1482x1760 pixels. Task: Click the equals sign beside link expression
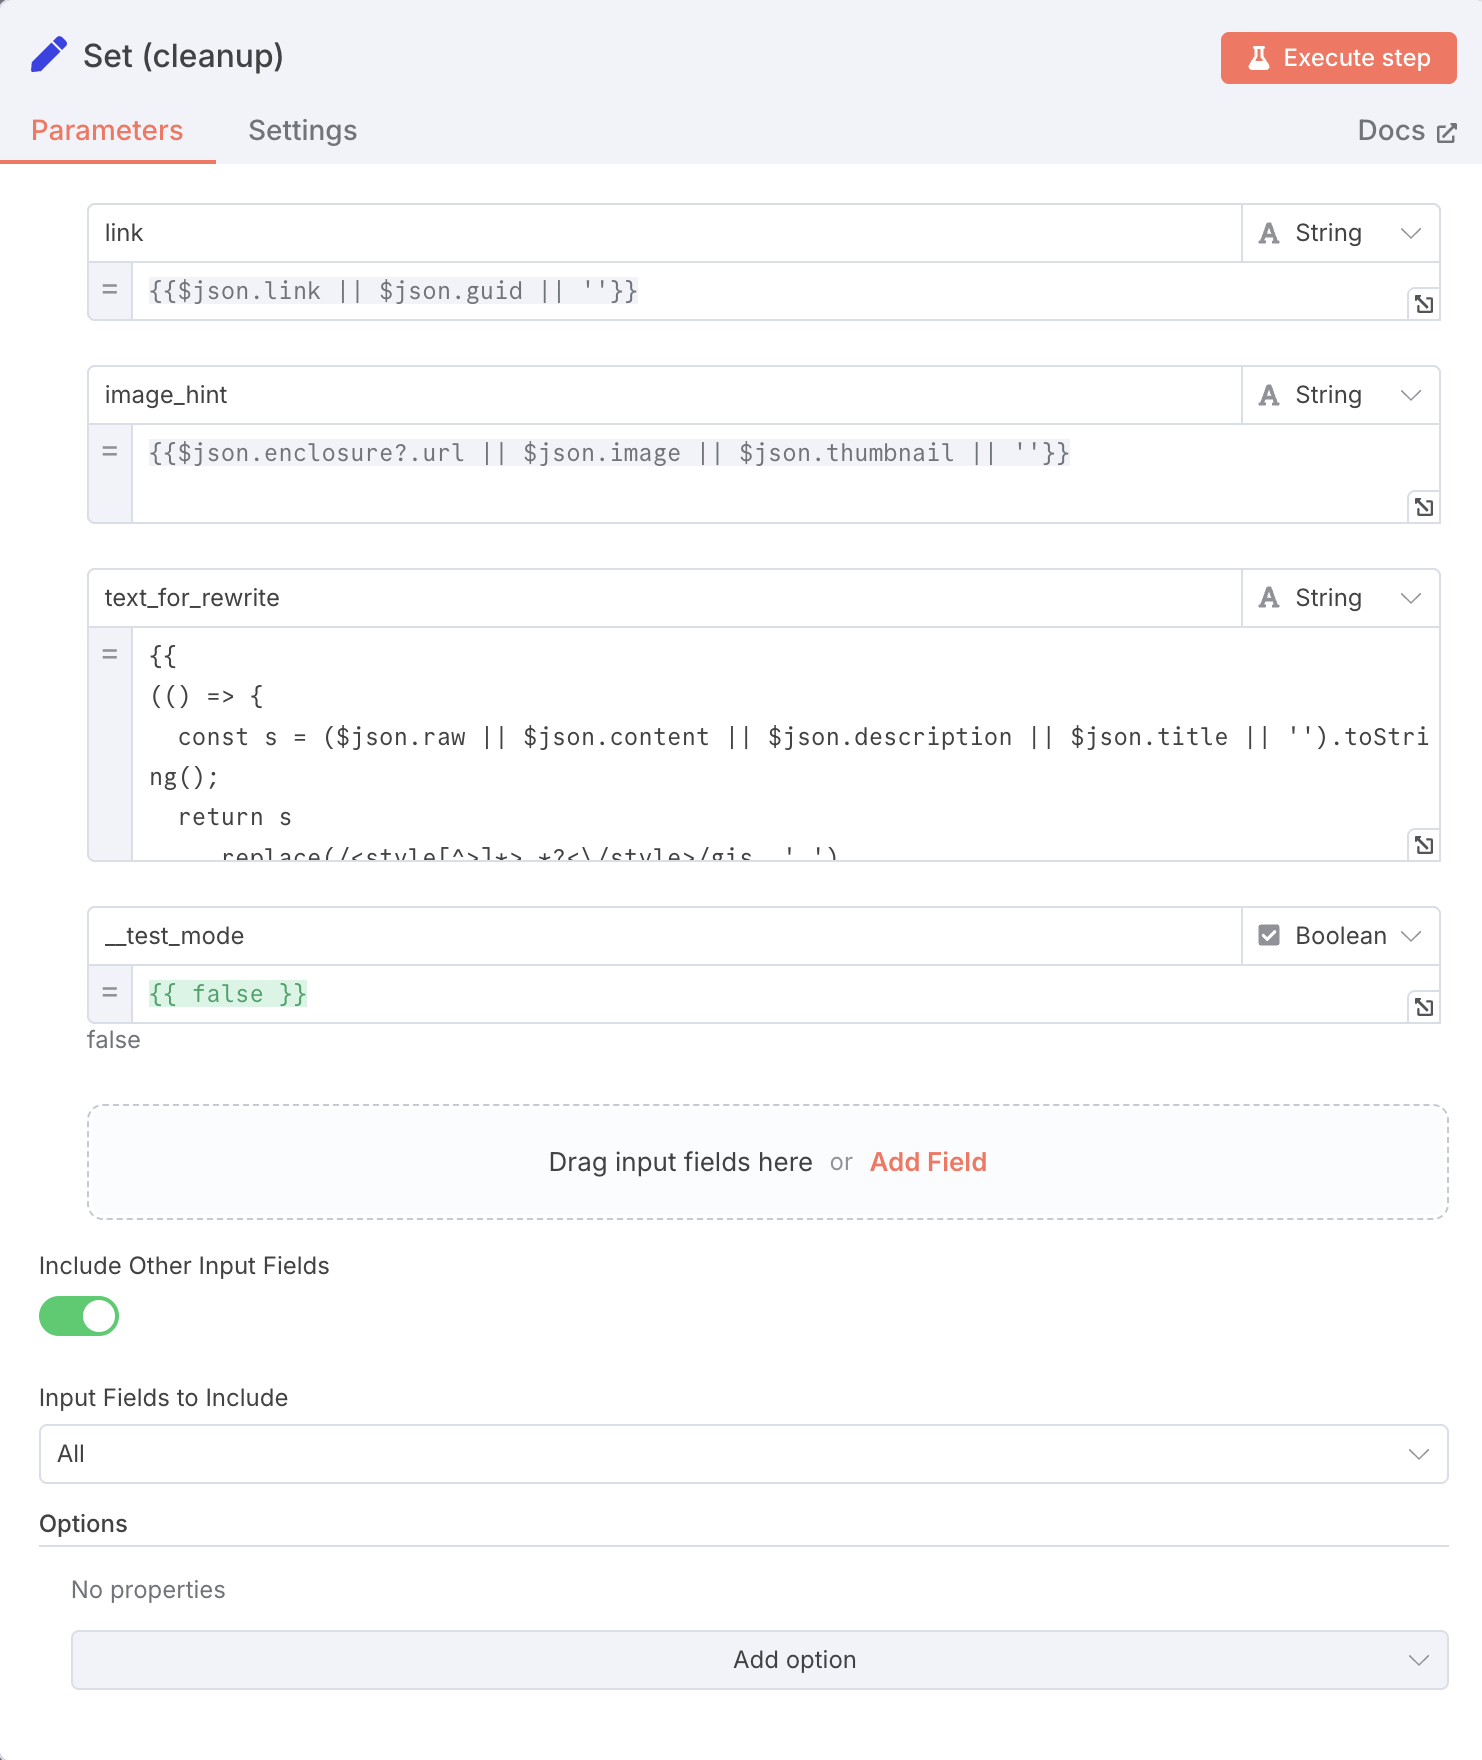pyautogui.click(x=110, y=291)
